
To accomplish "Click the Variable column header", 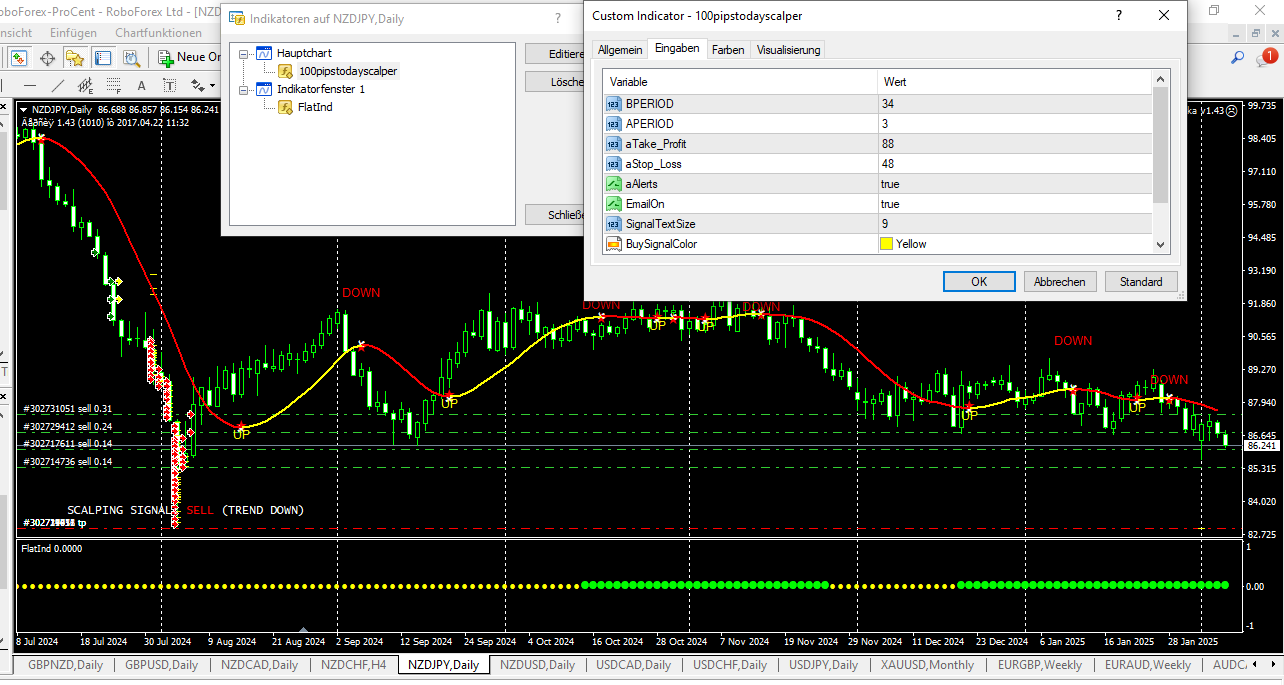I will pos(740,82).
